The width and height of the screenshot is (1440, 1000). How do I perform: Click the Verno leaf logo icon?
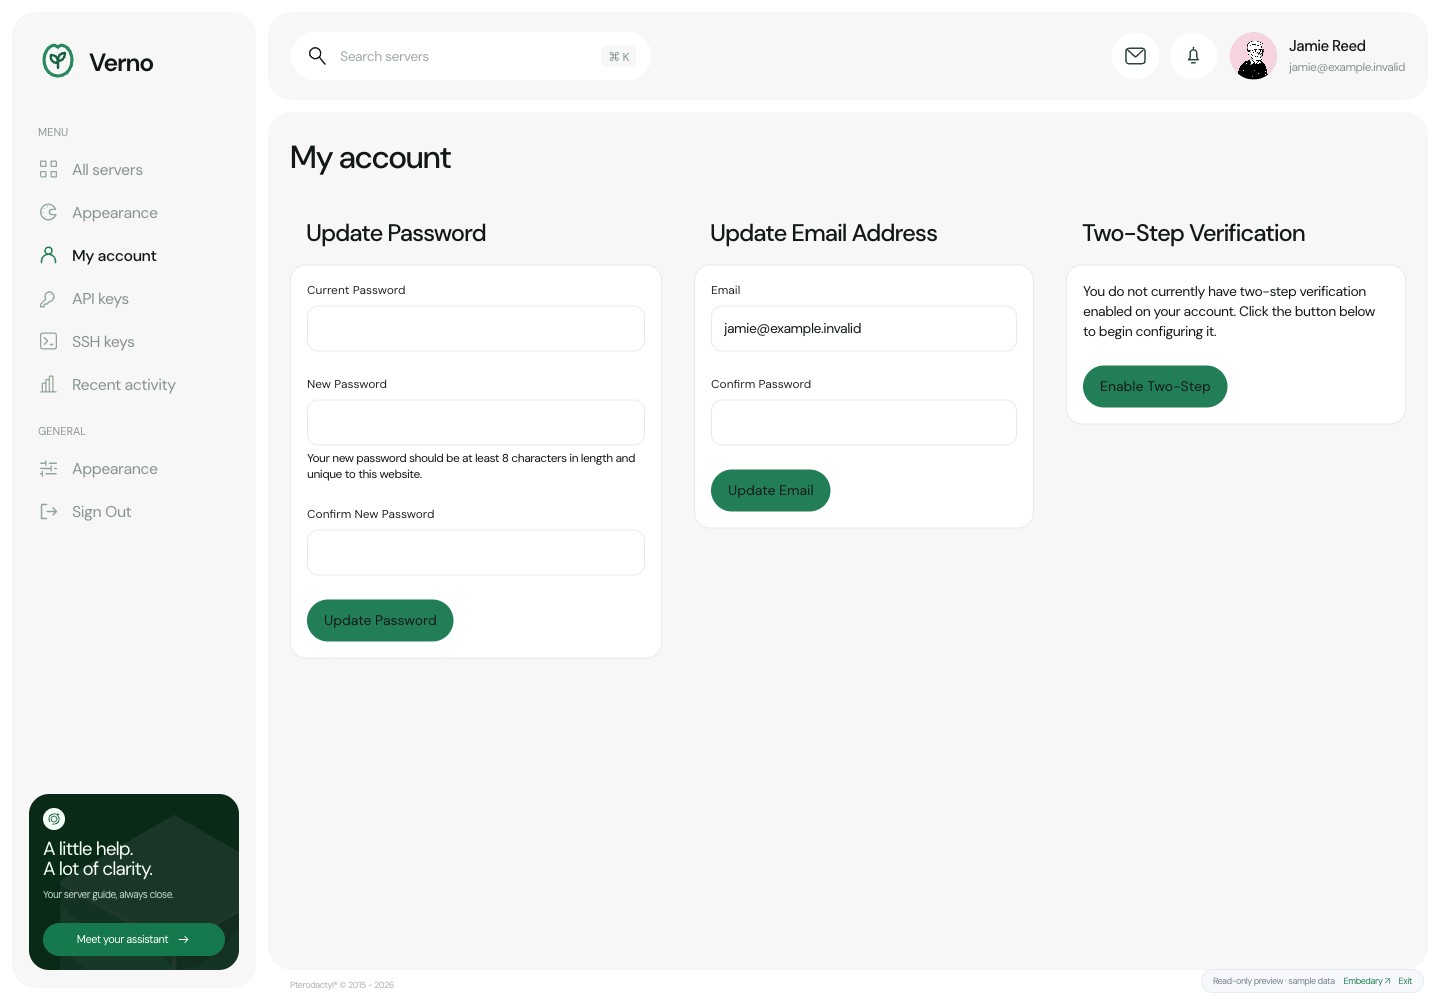[x=58, y=61]
